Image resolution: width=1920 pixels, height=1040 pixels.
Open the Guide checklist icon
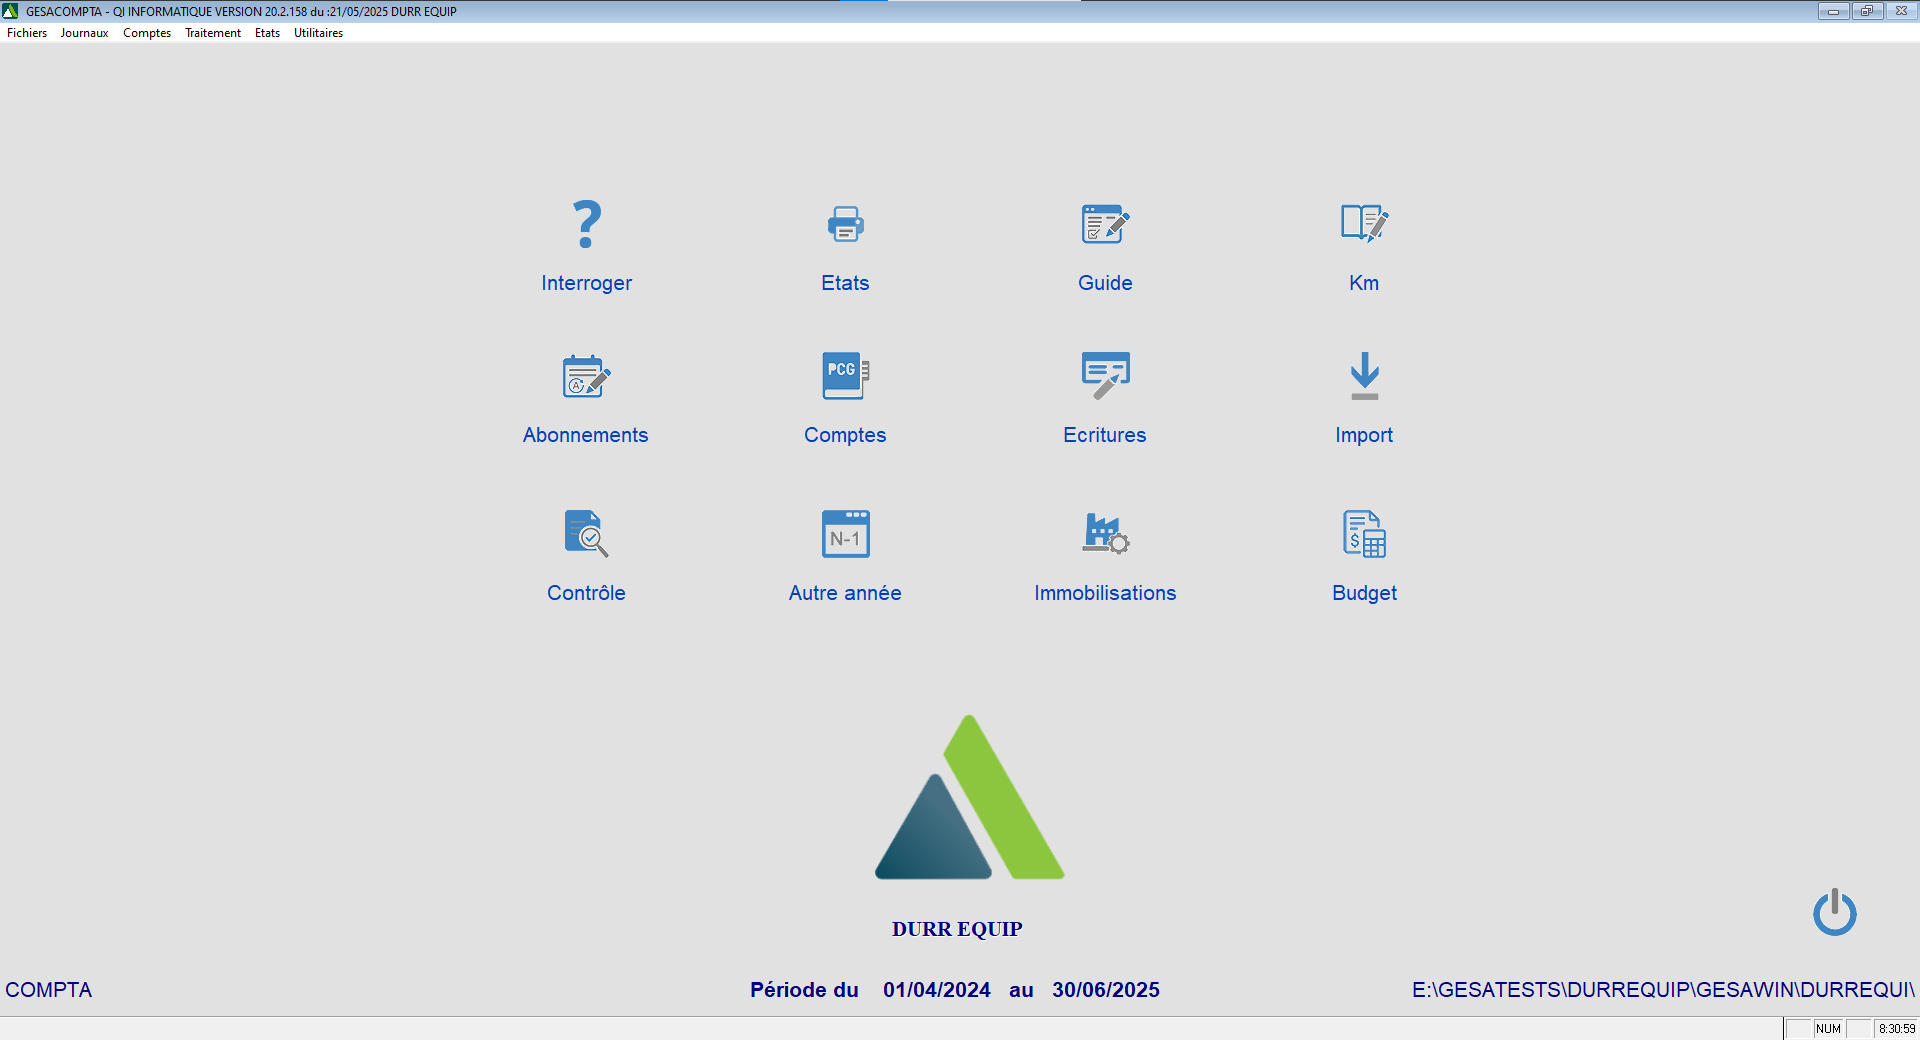click(x=1105, y=224)
